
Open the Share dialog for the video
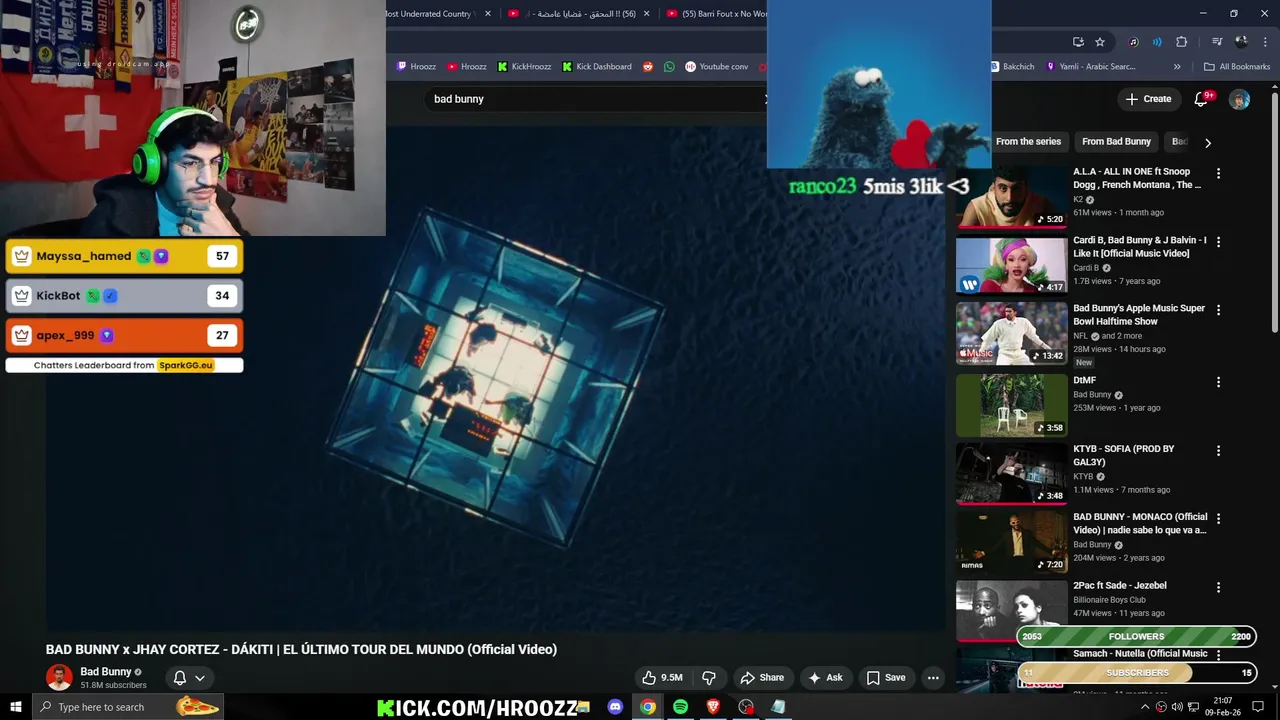[762, 678]
